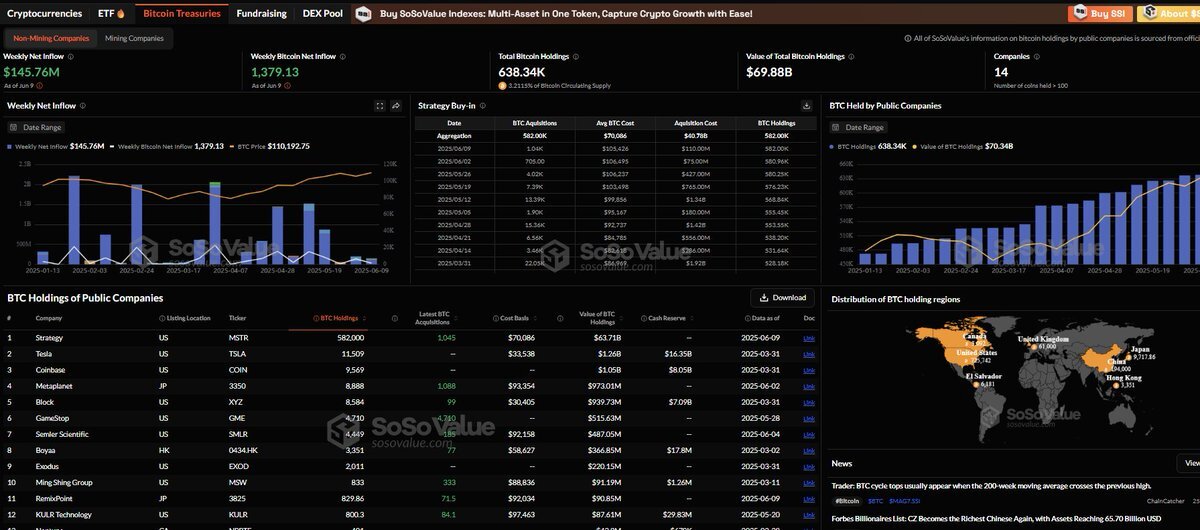The height and width of the screenshot is (530, 1200).
Task: Download BTC Holdings of Public Companies table
Action: 782,297
